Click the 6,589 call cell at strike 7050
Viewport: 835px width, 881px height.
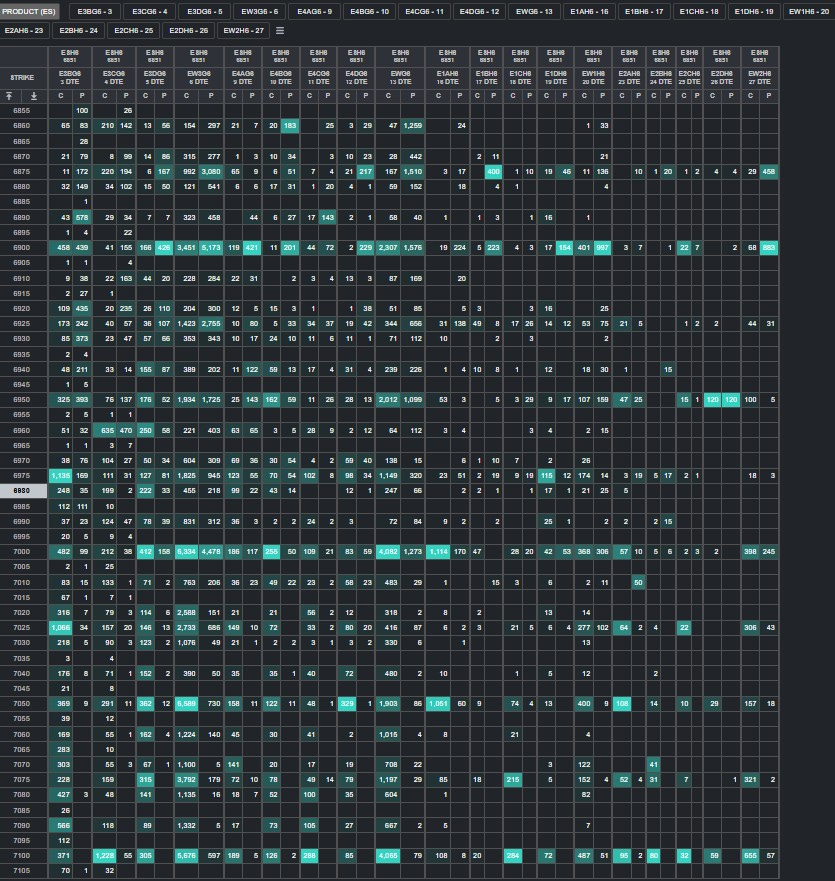[x=187, y=703]
